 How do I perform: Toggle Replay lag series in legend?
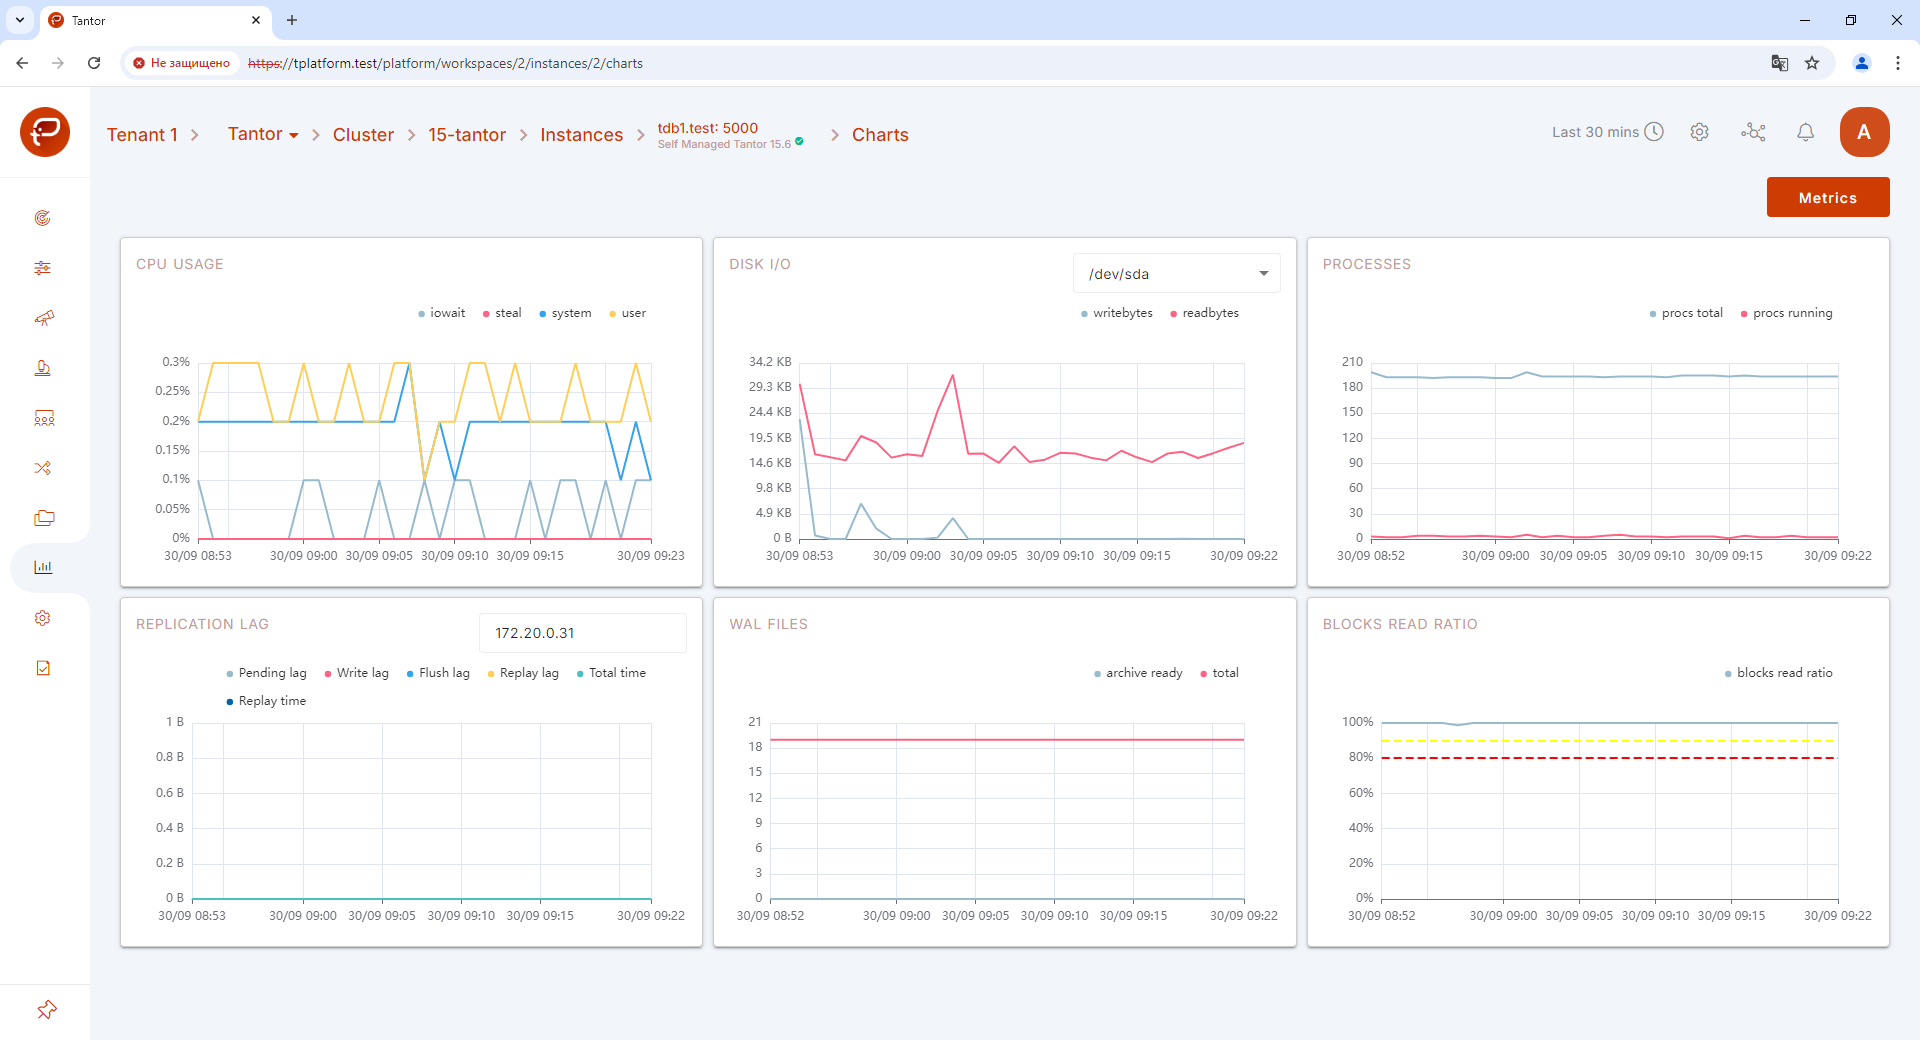coord(523,673)
